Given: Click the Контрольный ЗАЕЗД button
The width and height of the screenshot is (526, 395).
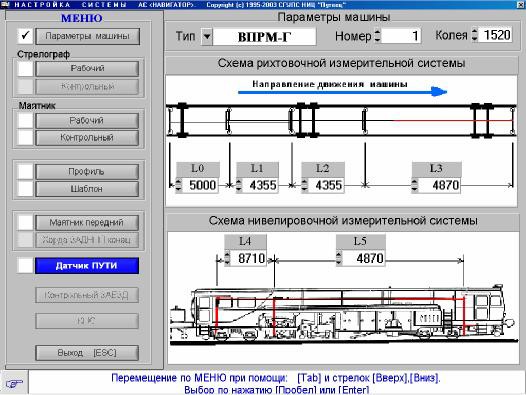Looking at the screenshot, I should [87, 295].
